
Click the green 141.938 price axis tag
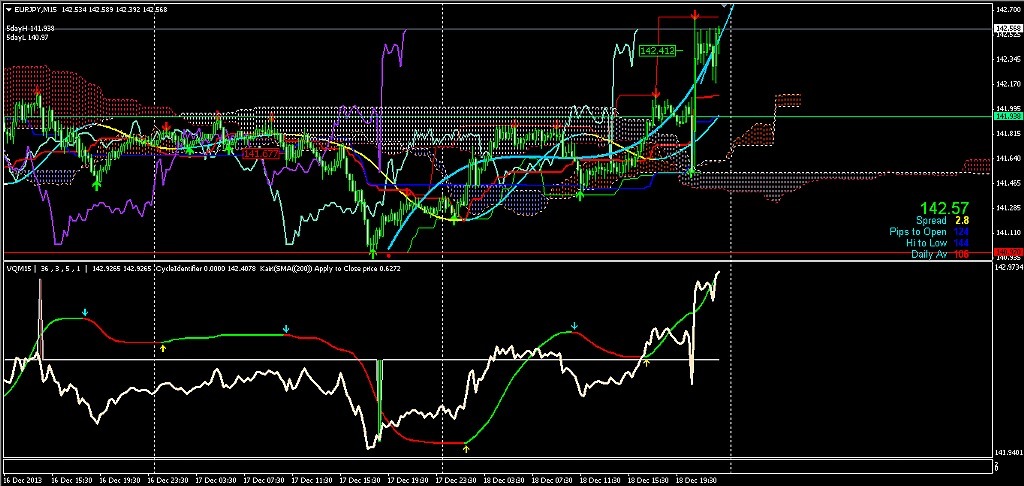(1008, 117)
